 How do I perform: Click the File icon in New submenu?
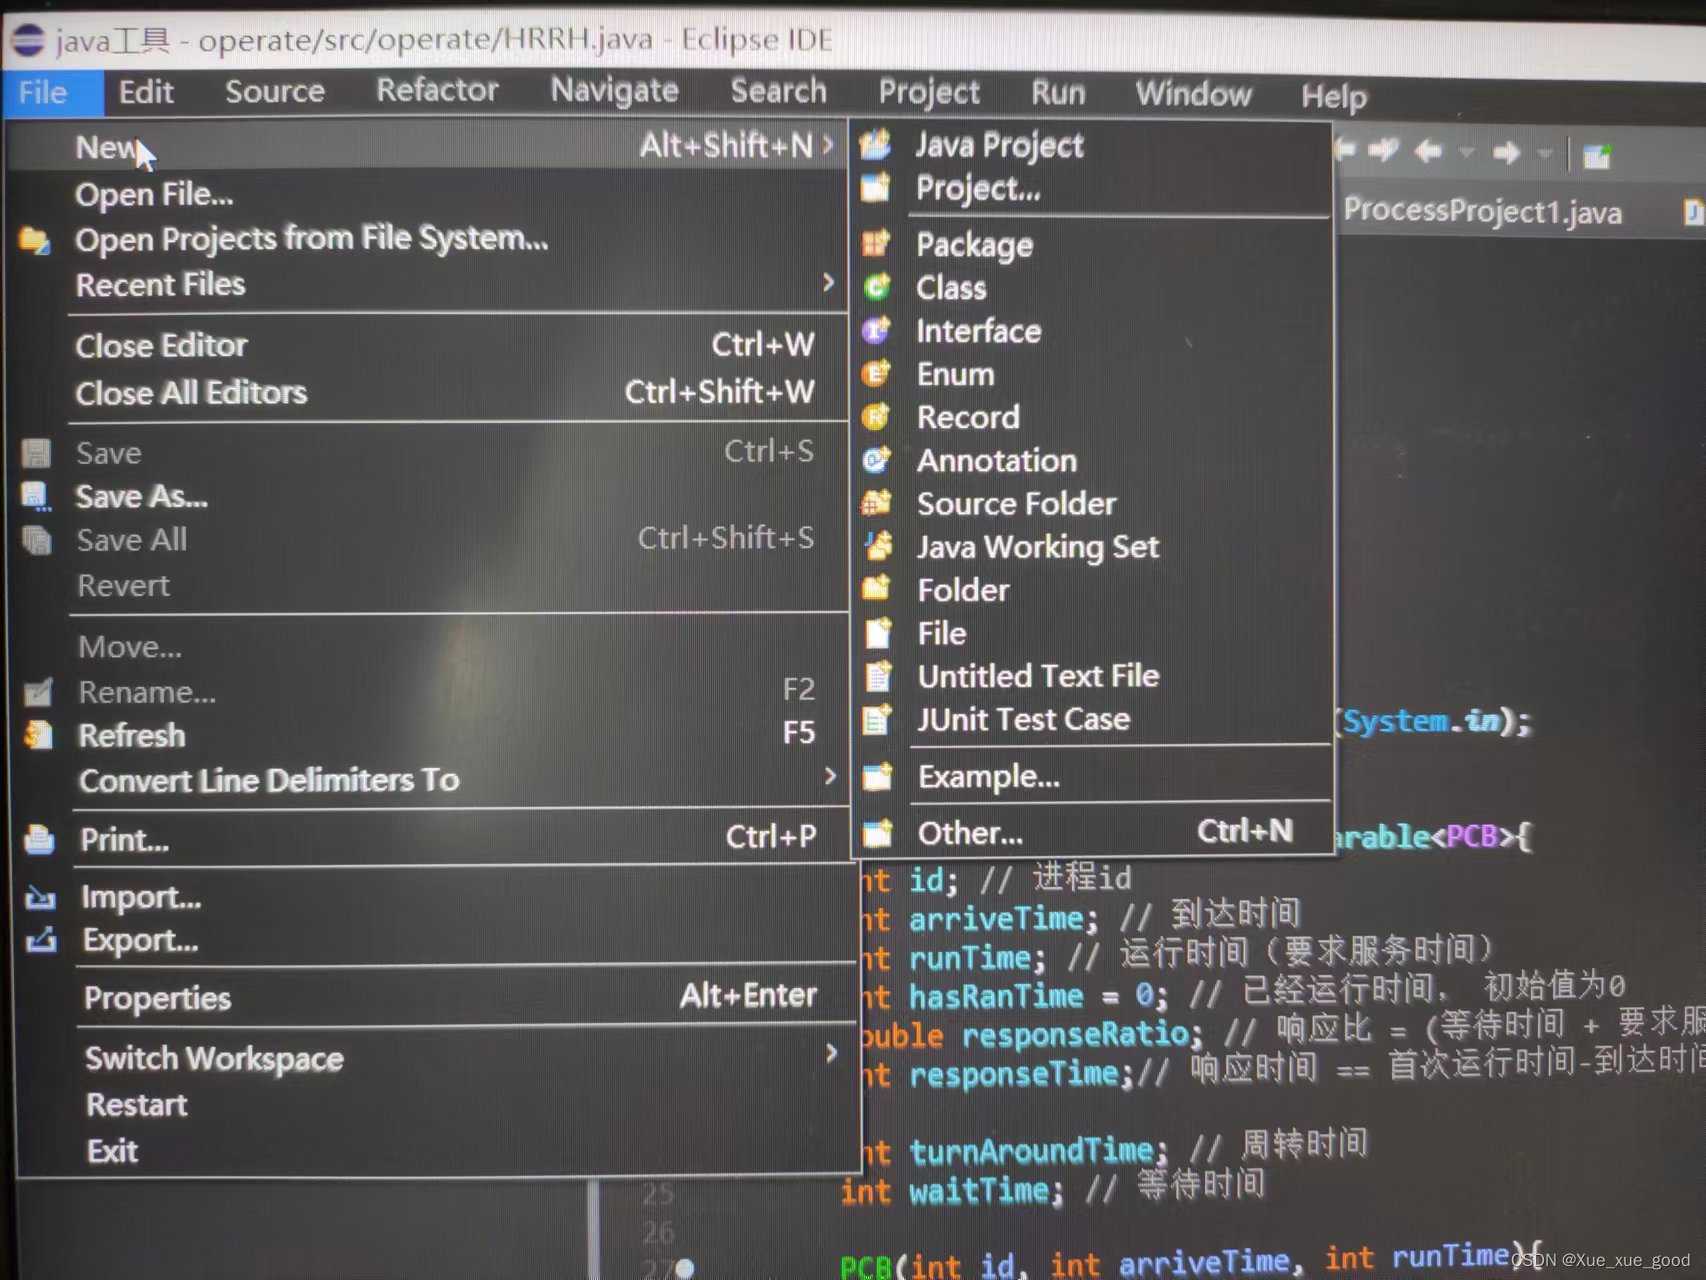tap(878, 632)
